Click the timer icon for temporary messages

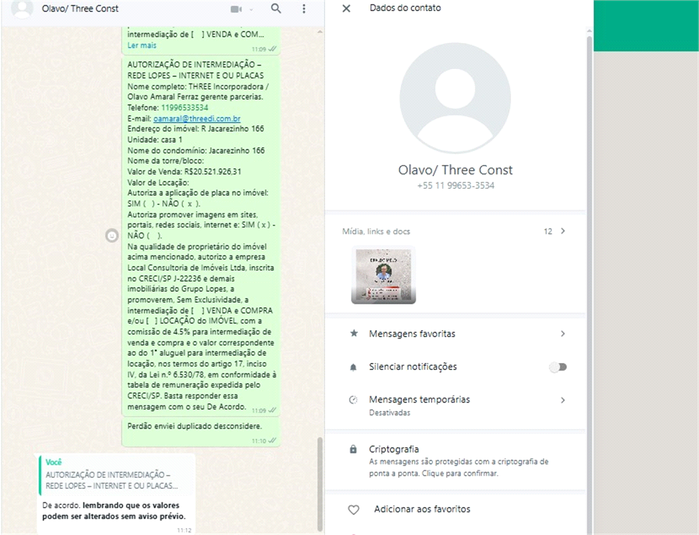(353, 399)
